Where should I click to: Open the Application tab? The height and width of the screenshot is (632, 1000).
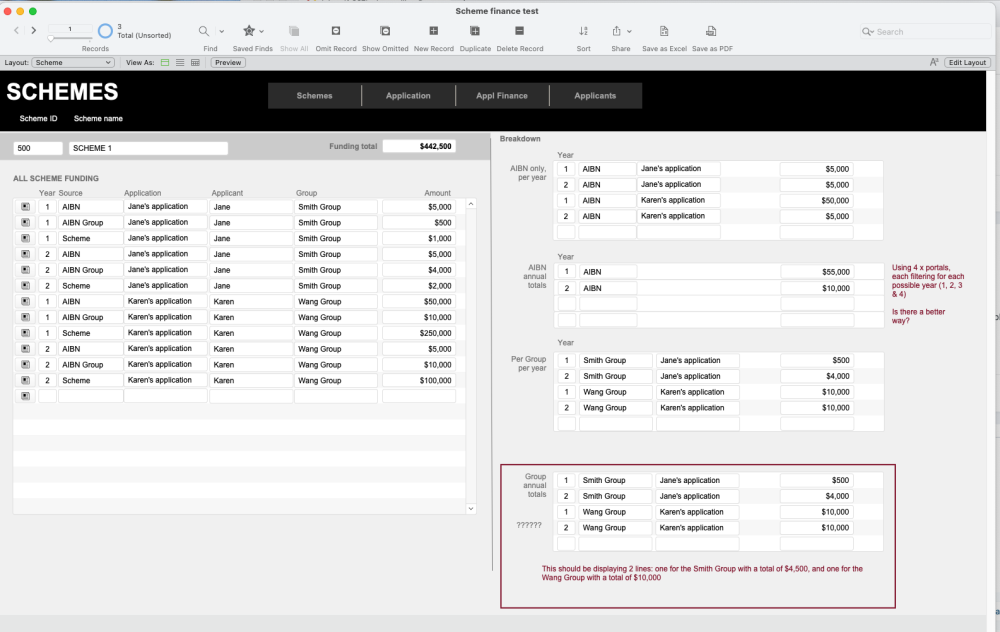[x=408, y=96]
